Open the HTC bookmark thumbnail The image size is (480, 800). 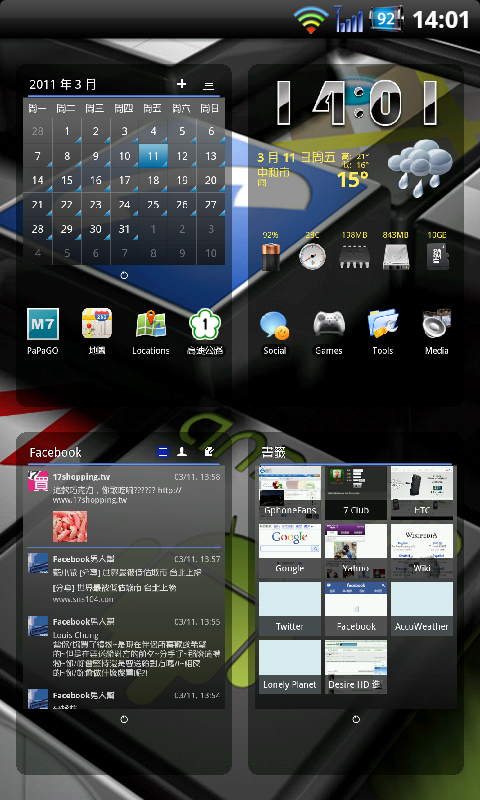422,491
